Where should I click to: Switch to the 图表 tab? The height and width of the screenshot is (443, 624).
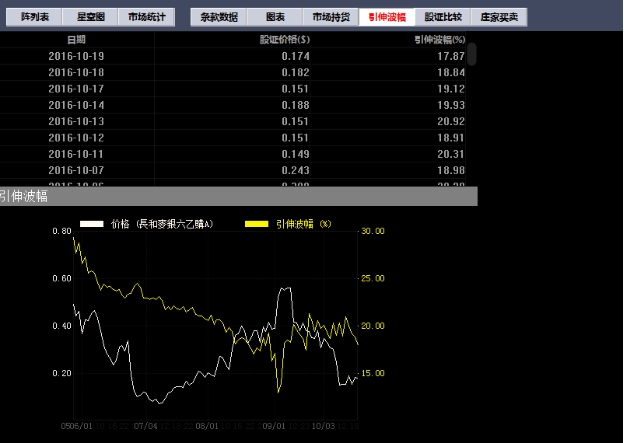(275, 17)
